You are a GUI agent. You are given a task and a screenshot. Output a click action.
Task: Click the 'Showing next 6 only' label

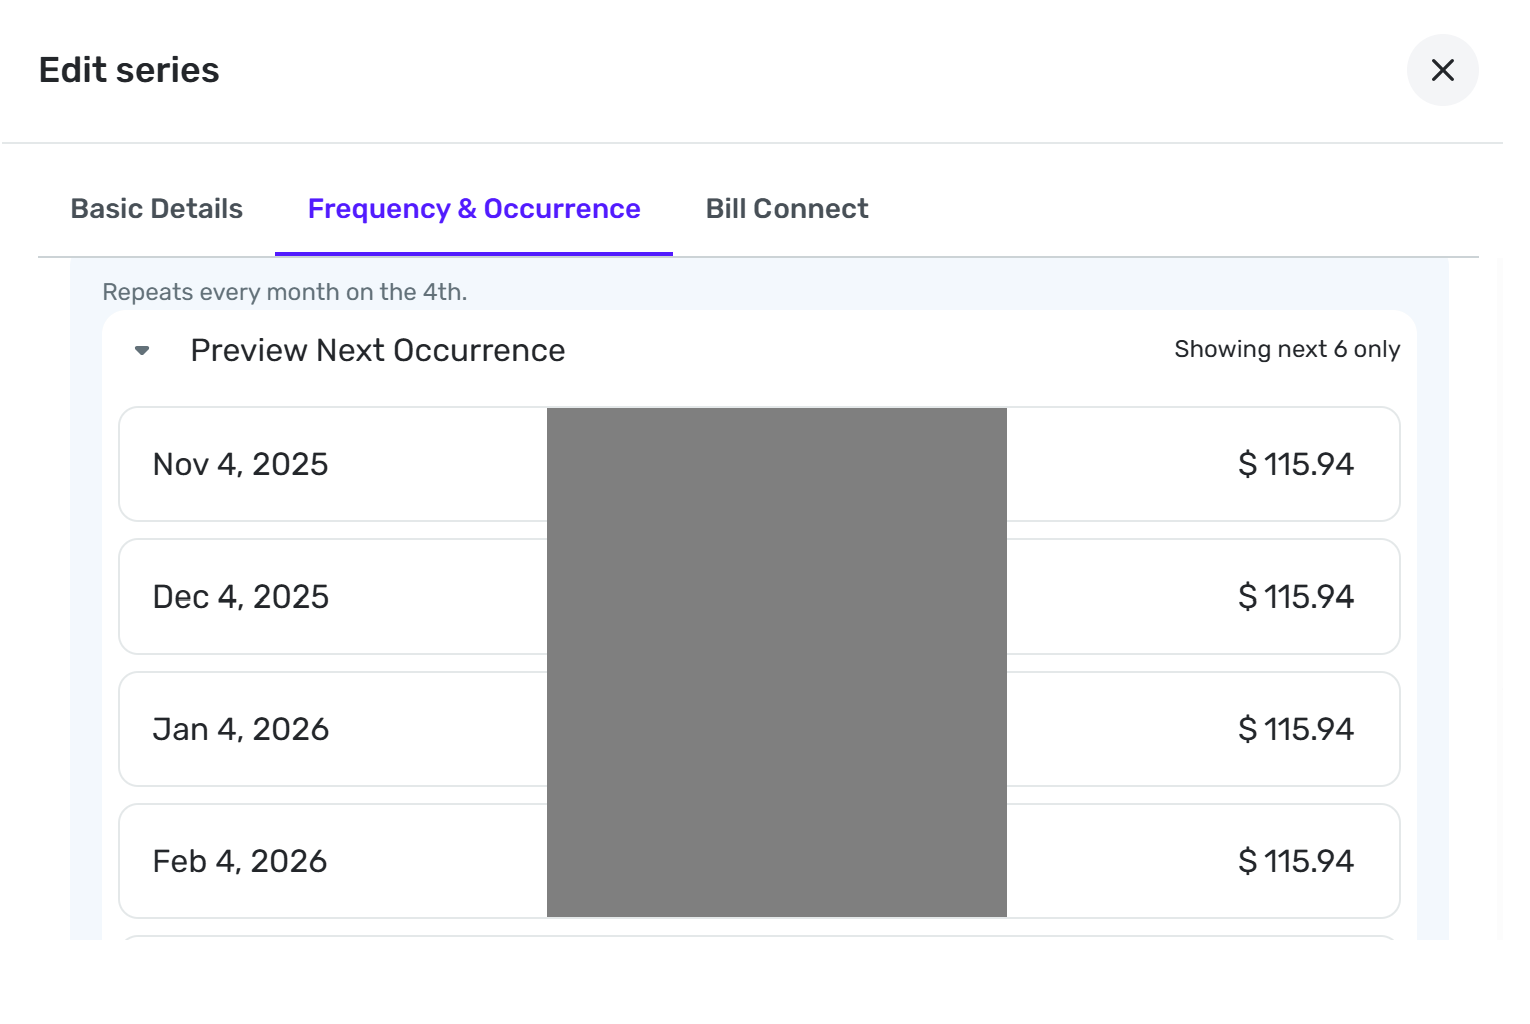point(1287,349)
